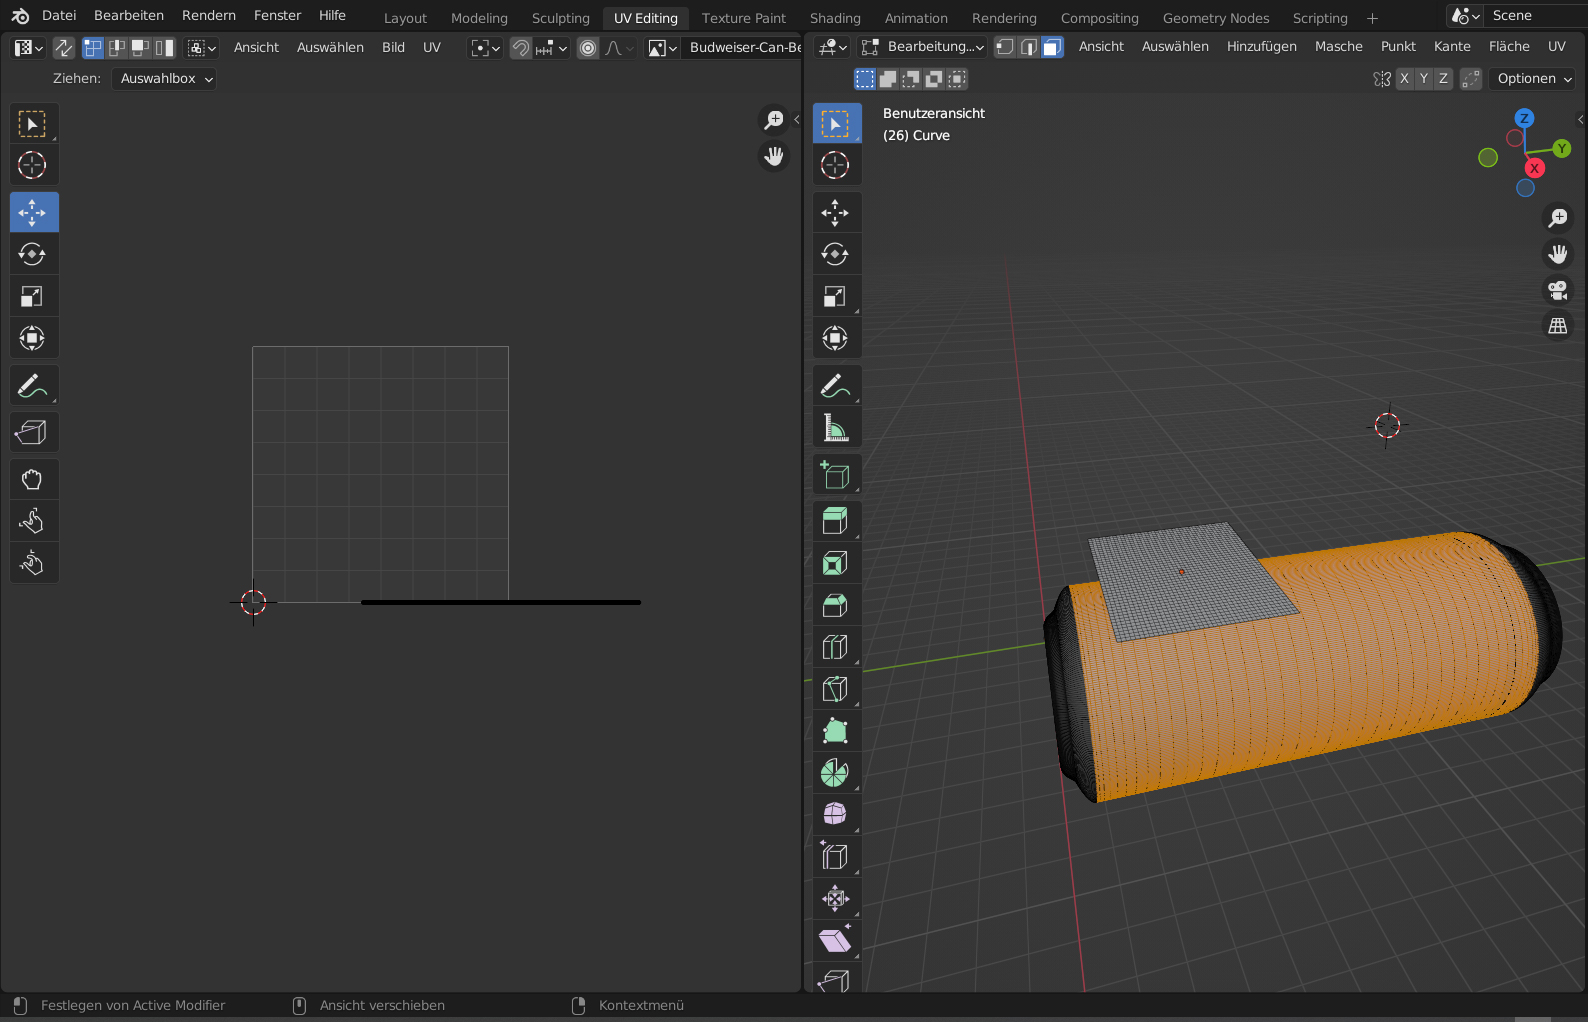
Task: Open the Auswahlbox drag dropdown
Action: [x=164, y=79]
